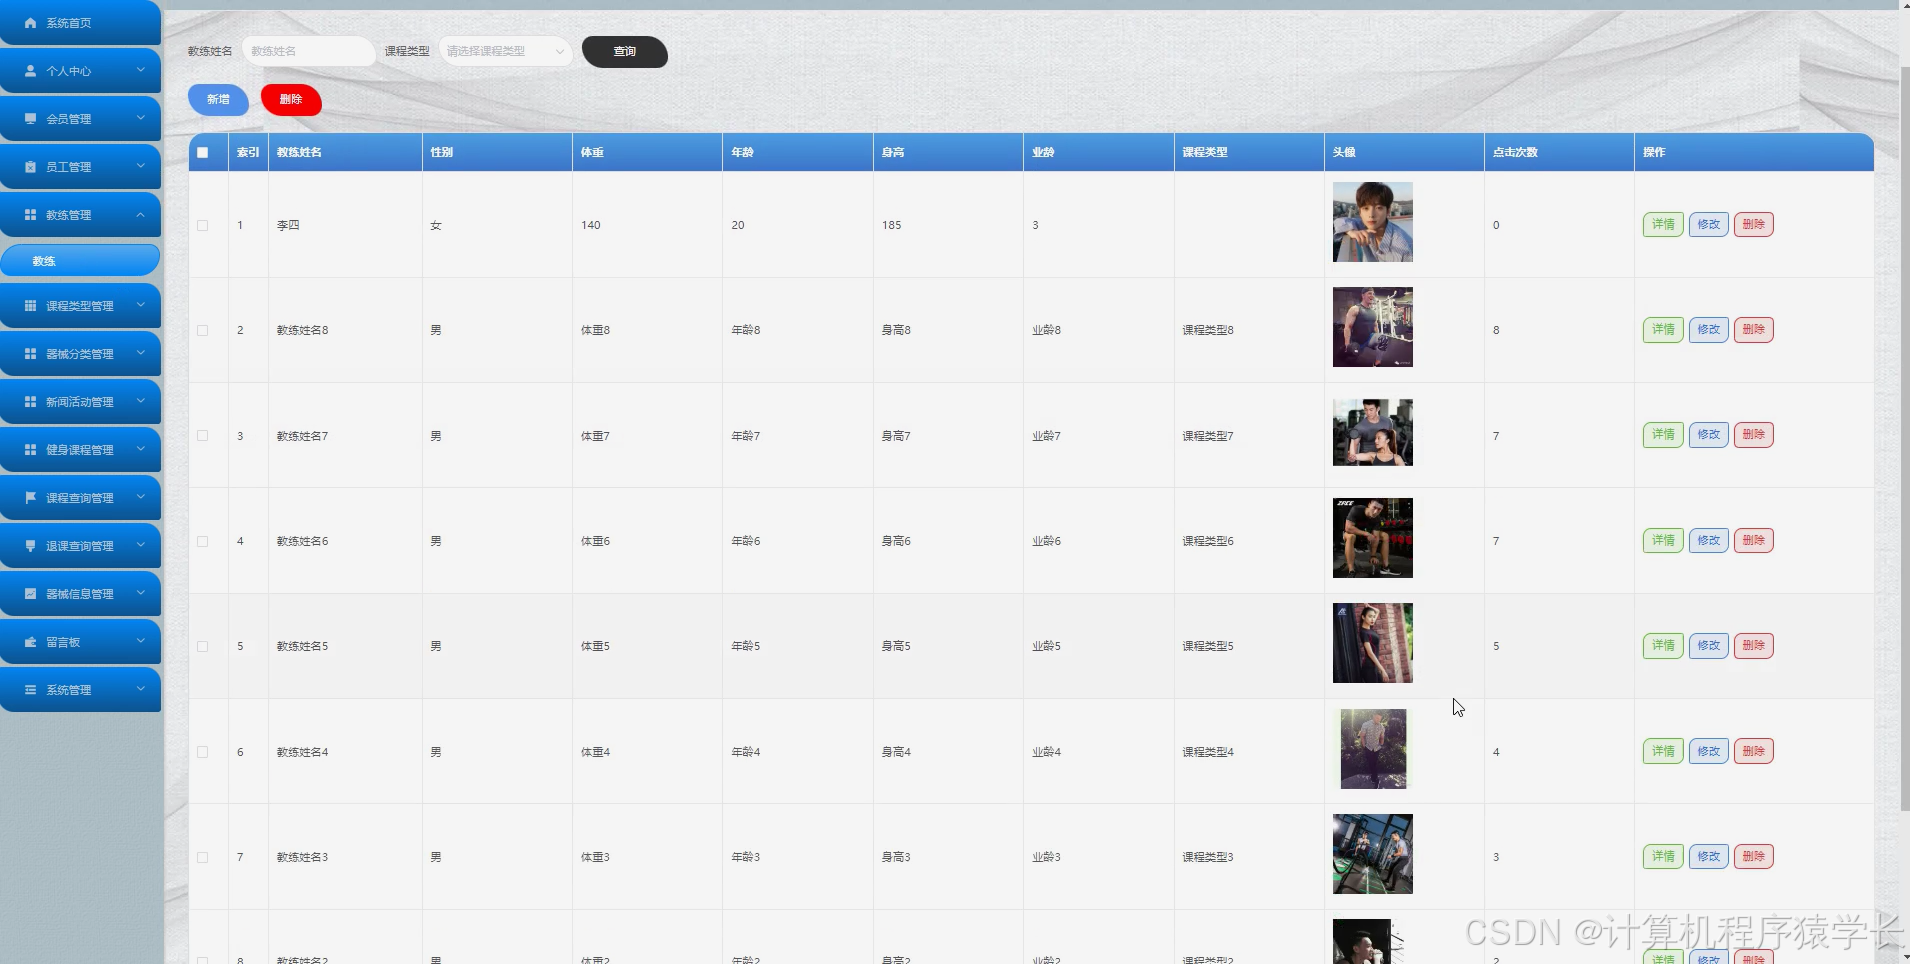Expand 员工管理 menu chevron
Screen dimensions: 1910x964
tap(141, 166)
